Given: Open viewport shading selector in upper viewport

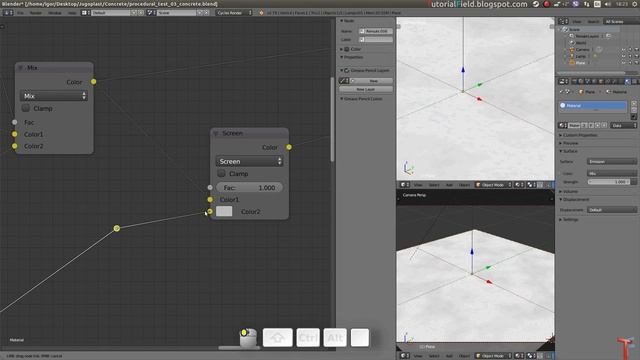Looking at the screenshot, I should point(519,185).
